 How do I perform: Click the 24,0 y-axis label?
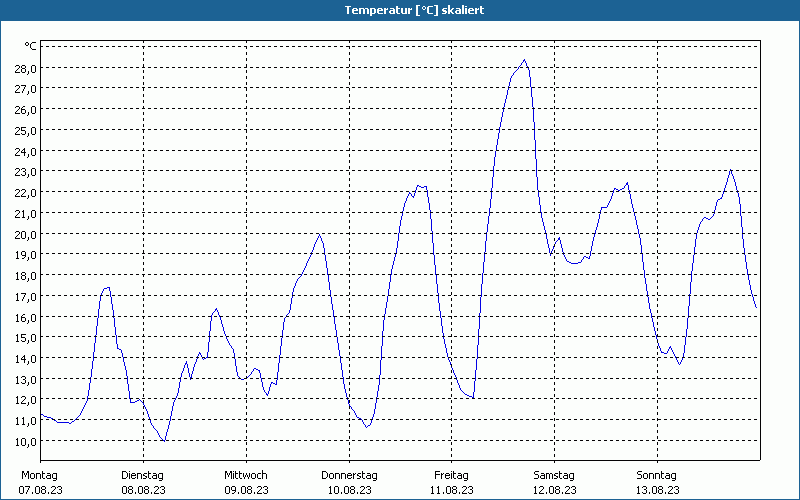pyautogui.click(x=26, y=152)
